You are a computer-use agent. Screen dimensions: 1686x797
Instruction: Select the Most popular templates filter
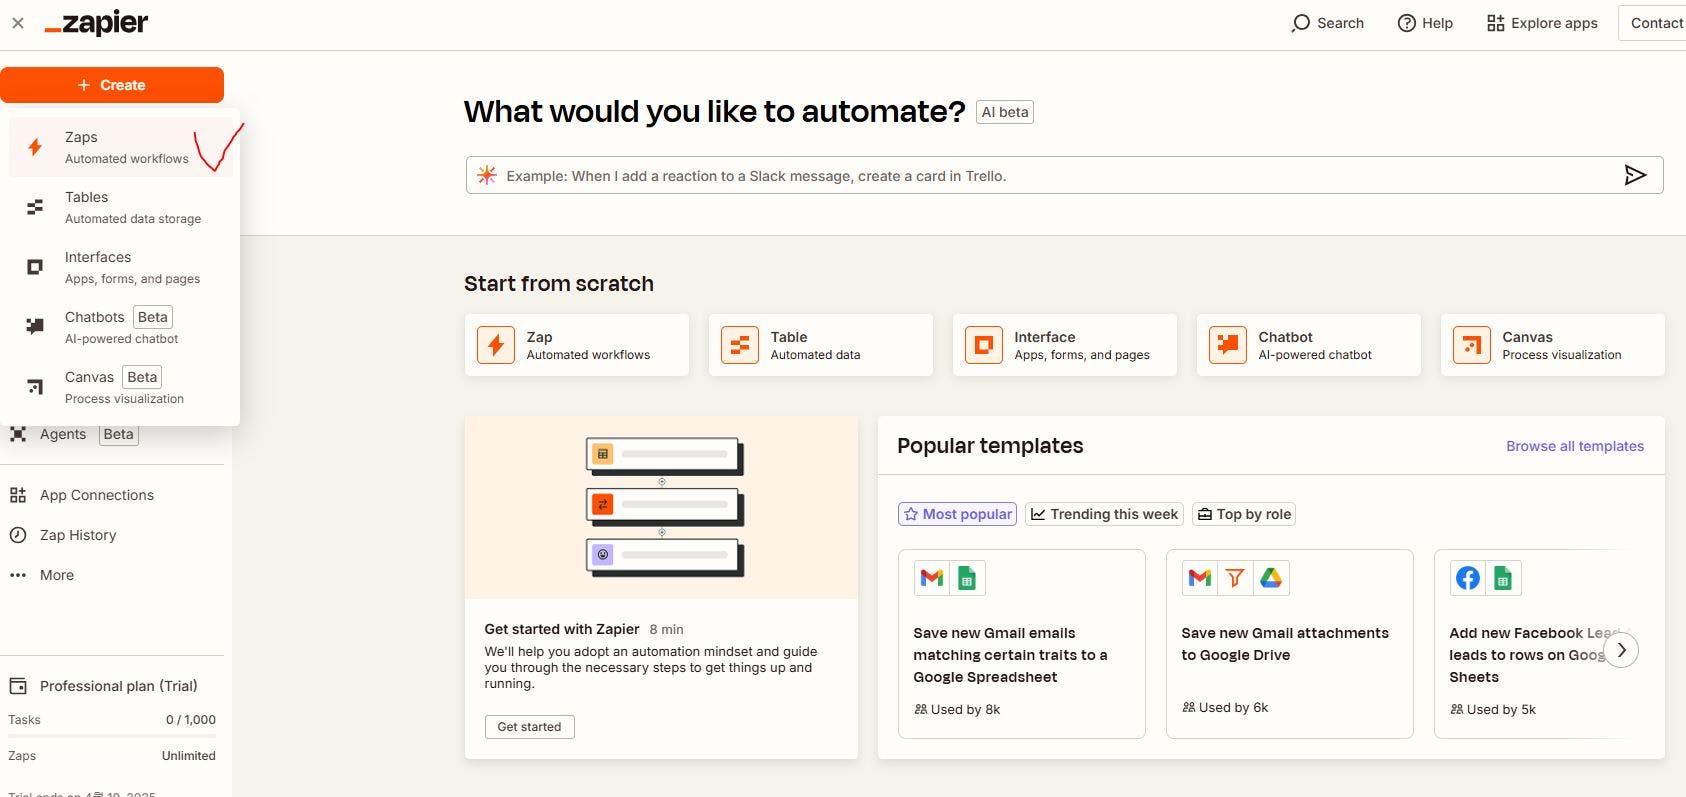coord(957,514)
